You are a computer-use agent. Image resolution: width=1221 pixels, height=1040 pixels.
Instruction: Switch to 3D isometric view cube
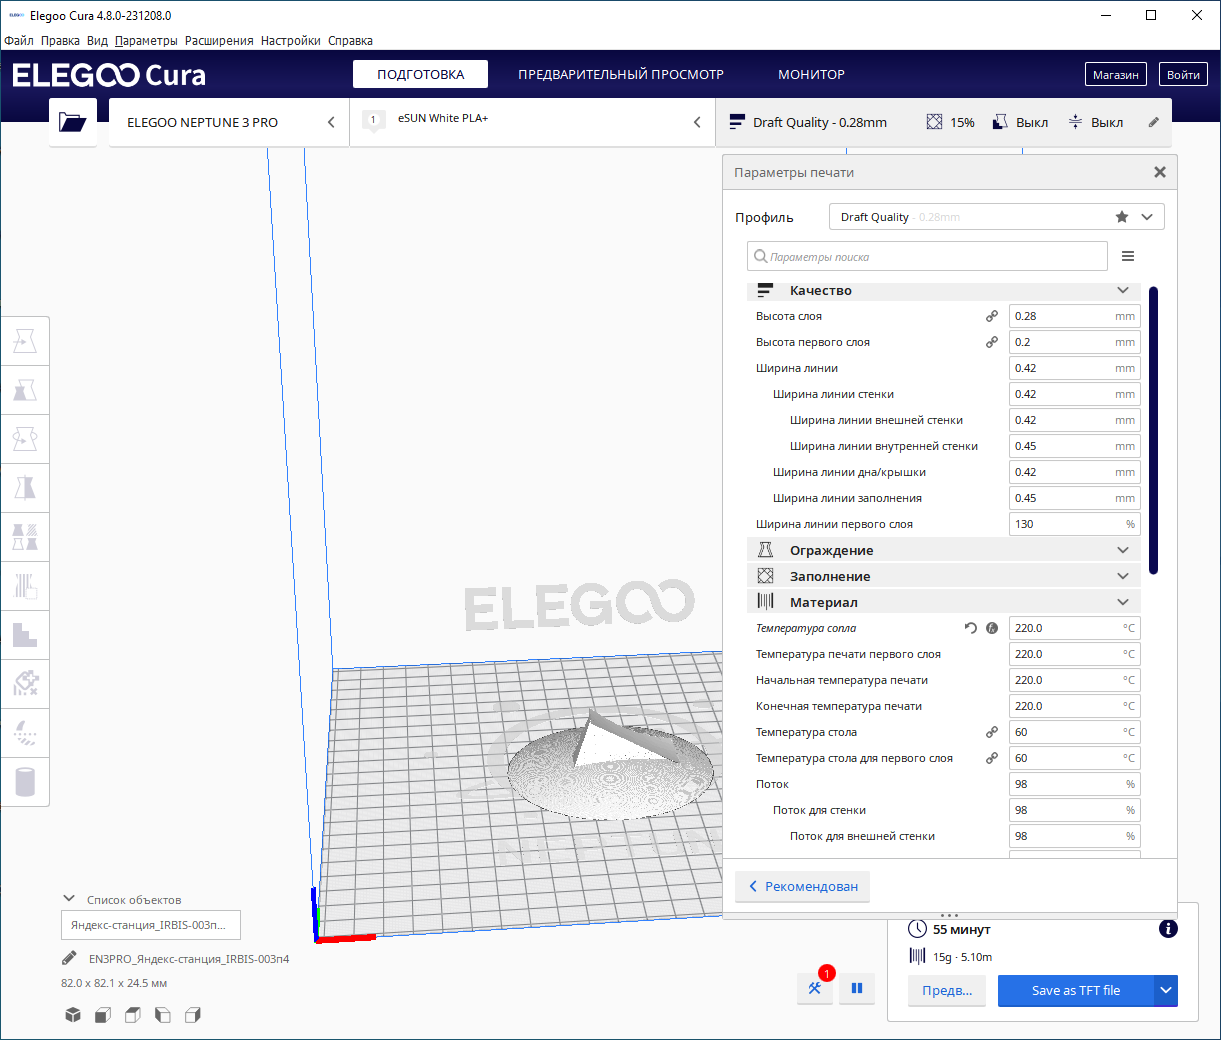tap(73, 1015)
